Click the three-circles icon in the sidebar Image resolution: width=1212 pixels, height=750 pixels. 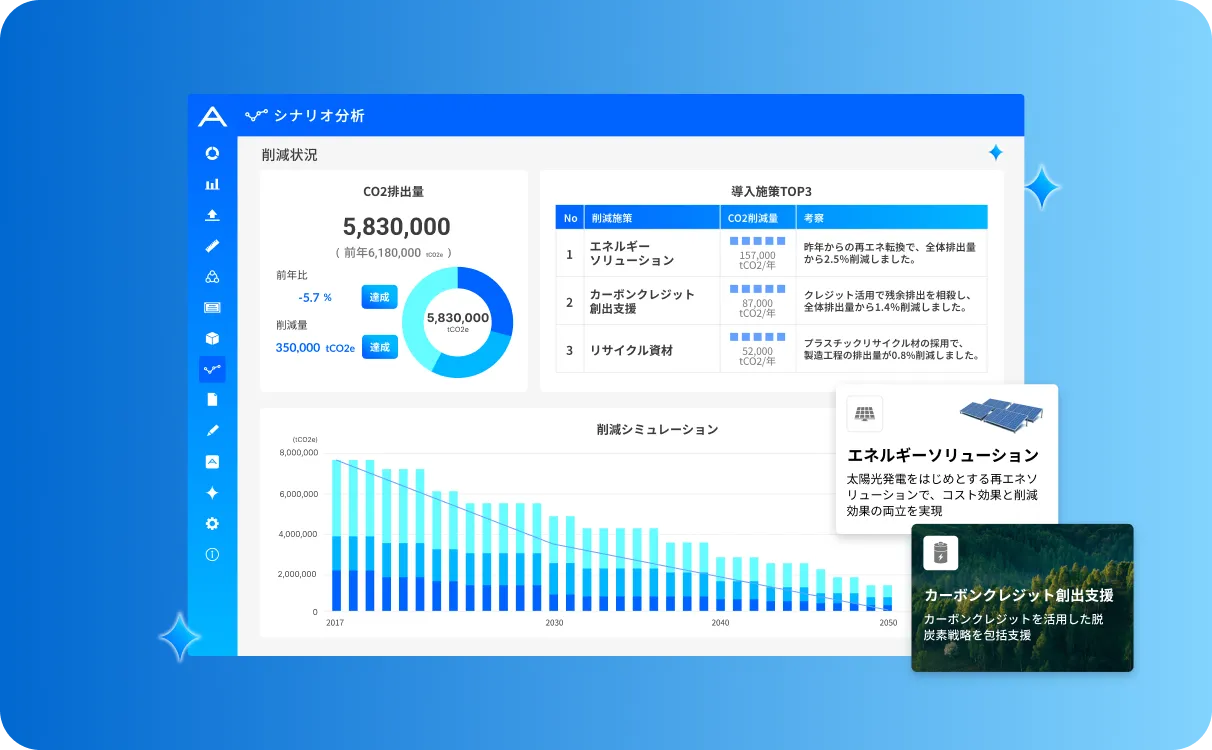[x=212, y=277]
